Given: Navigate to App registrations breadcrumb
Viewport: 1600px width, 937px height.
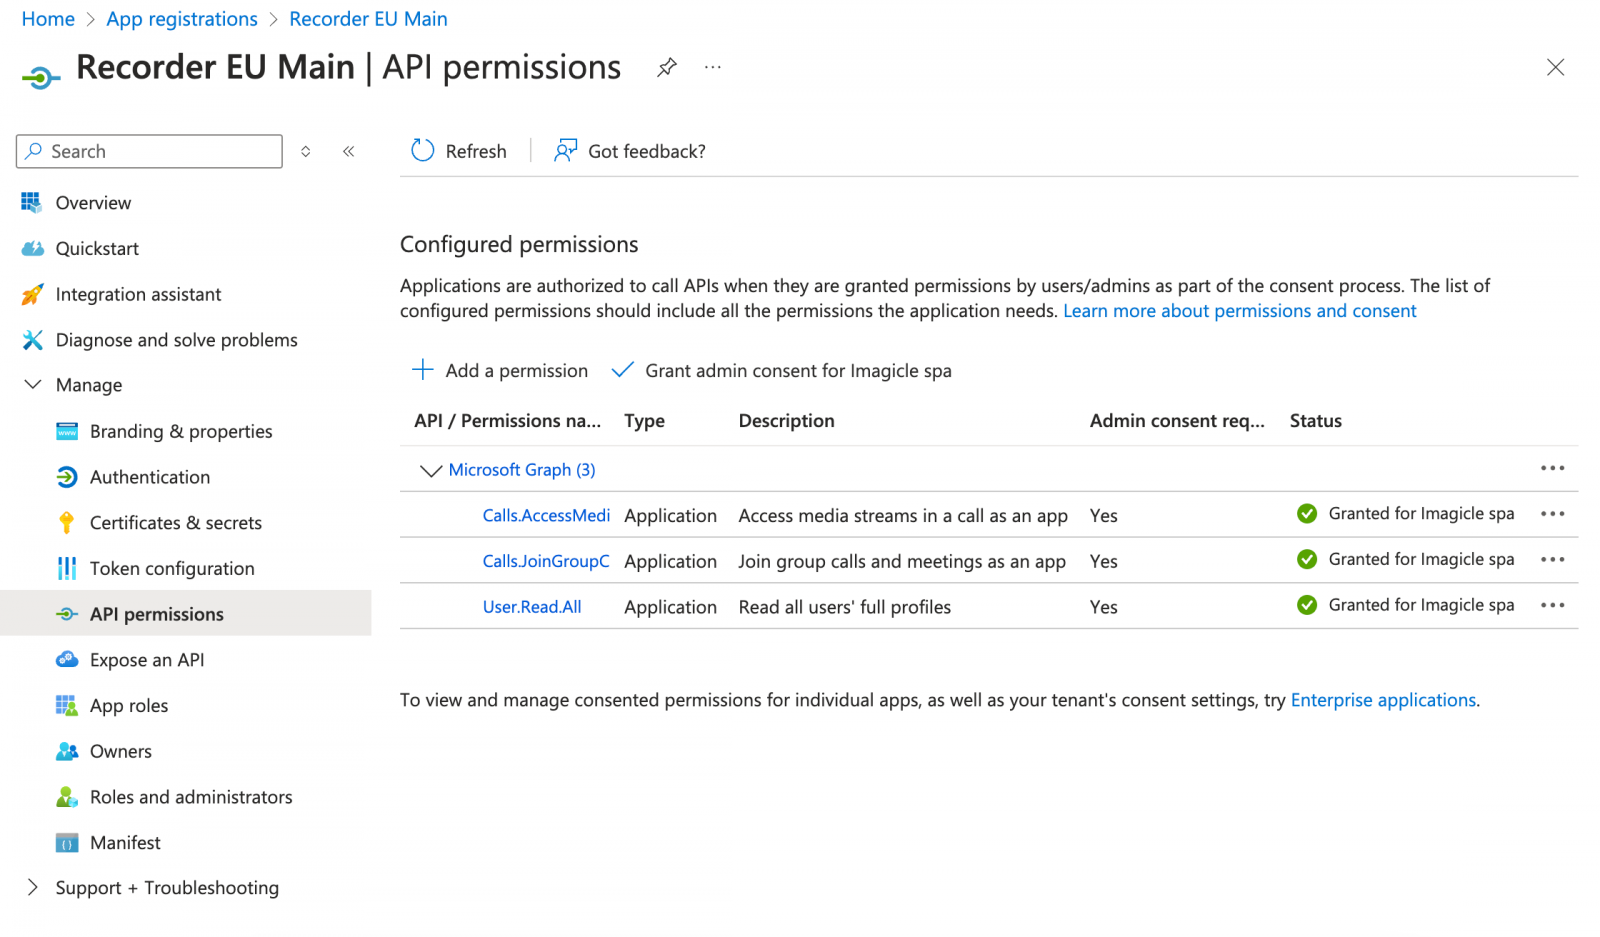Looking at the screenshot, I should pyautogui.click(x=182, y=19).
